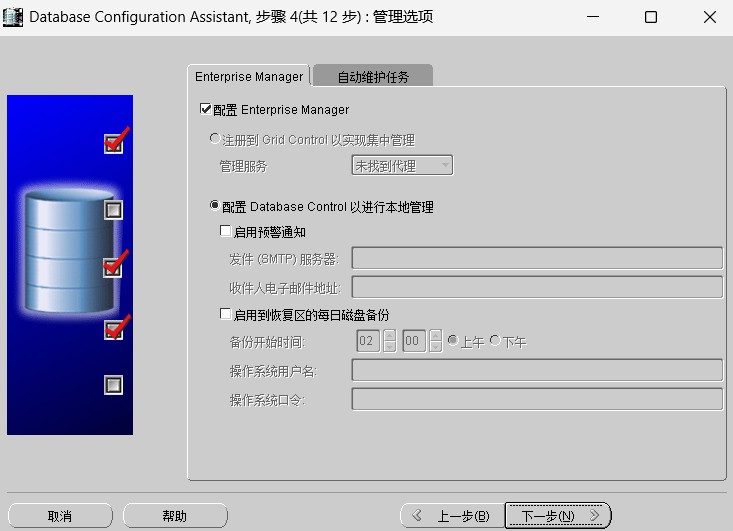Select 注册到 Grid Control 以实现集中管理 radio
Image resolution: width=733 pixels, height=531 pixels.
click(x=215, y=139)
